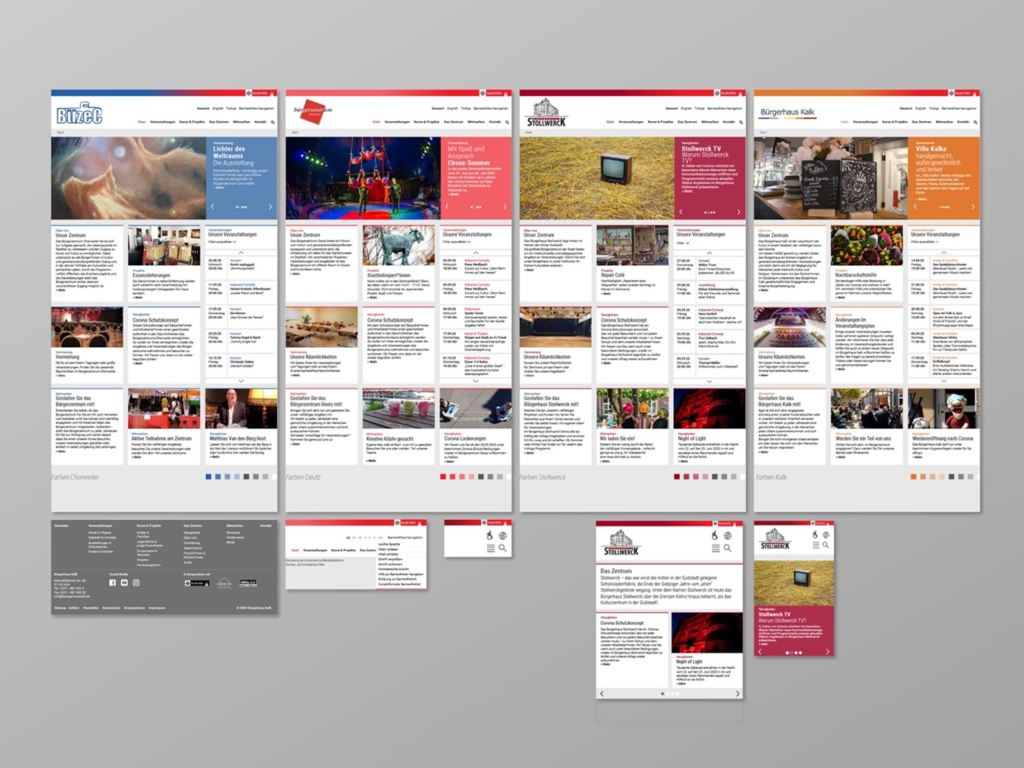Open 'Kurse & Projekte' in Bürgerhaus Kalk menu
Viewport: 1024px width, 768px height.
pyautogui.click(x=893, y=121)
